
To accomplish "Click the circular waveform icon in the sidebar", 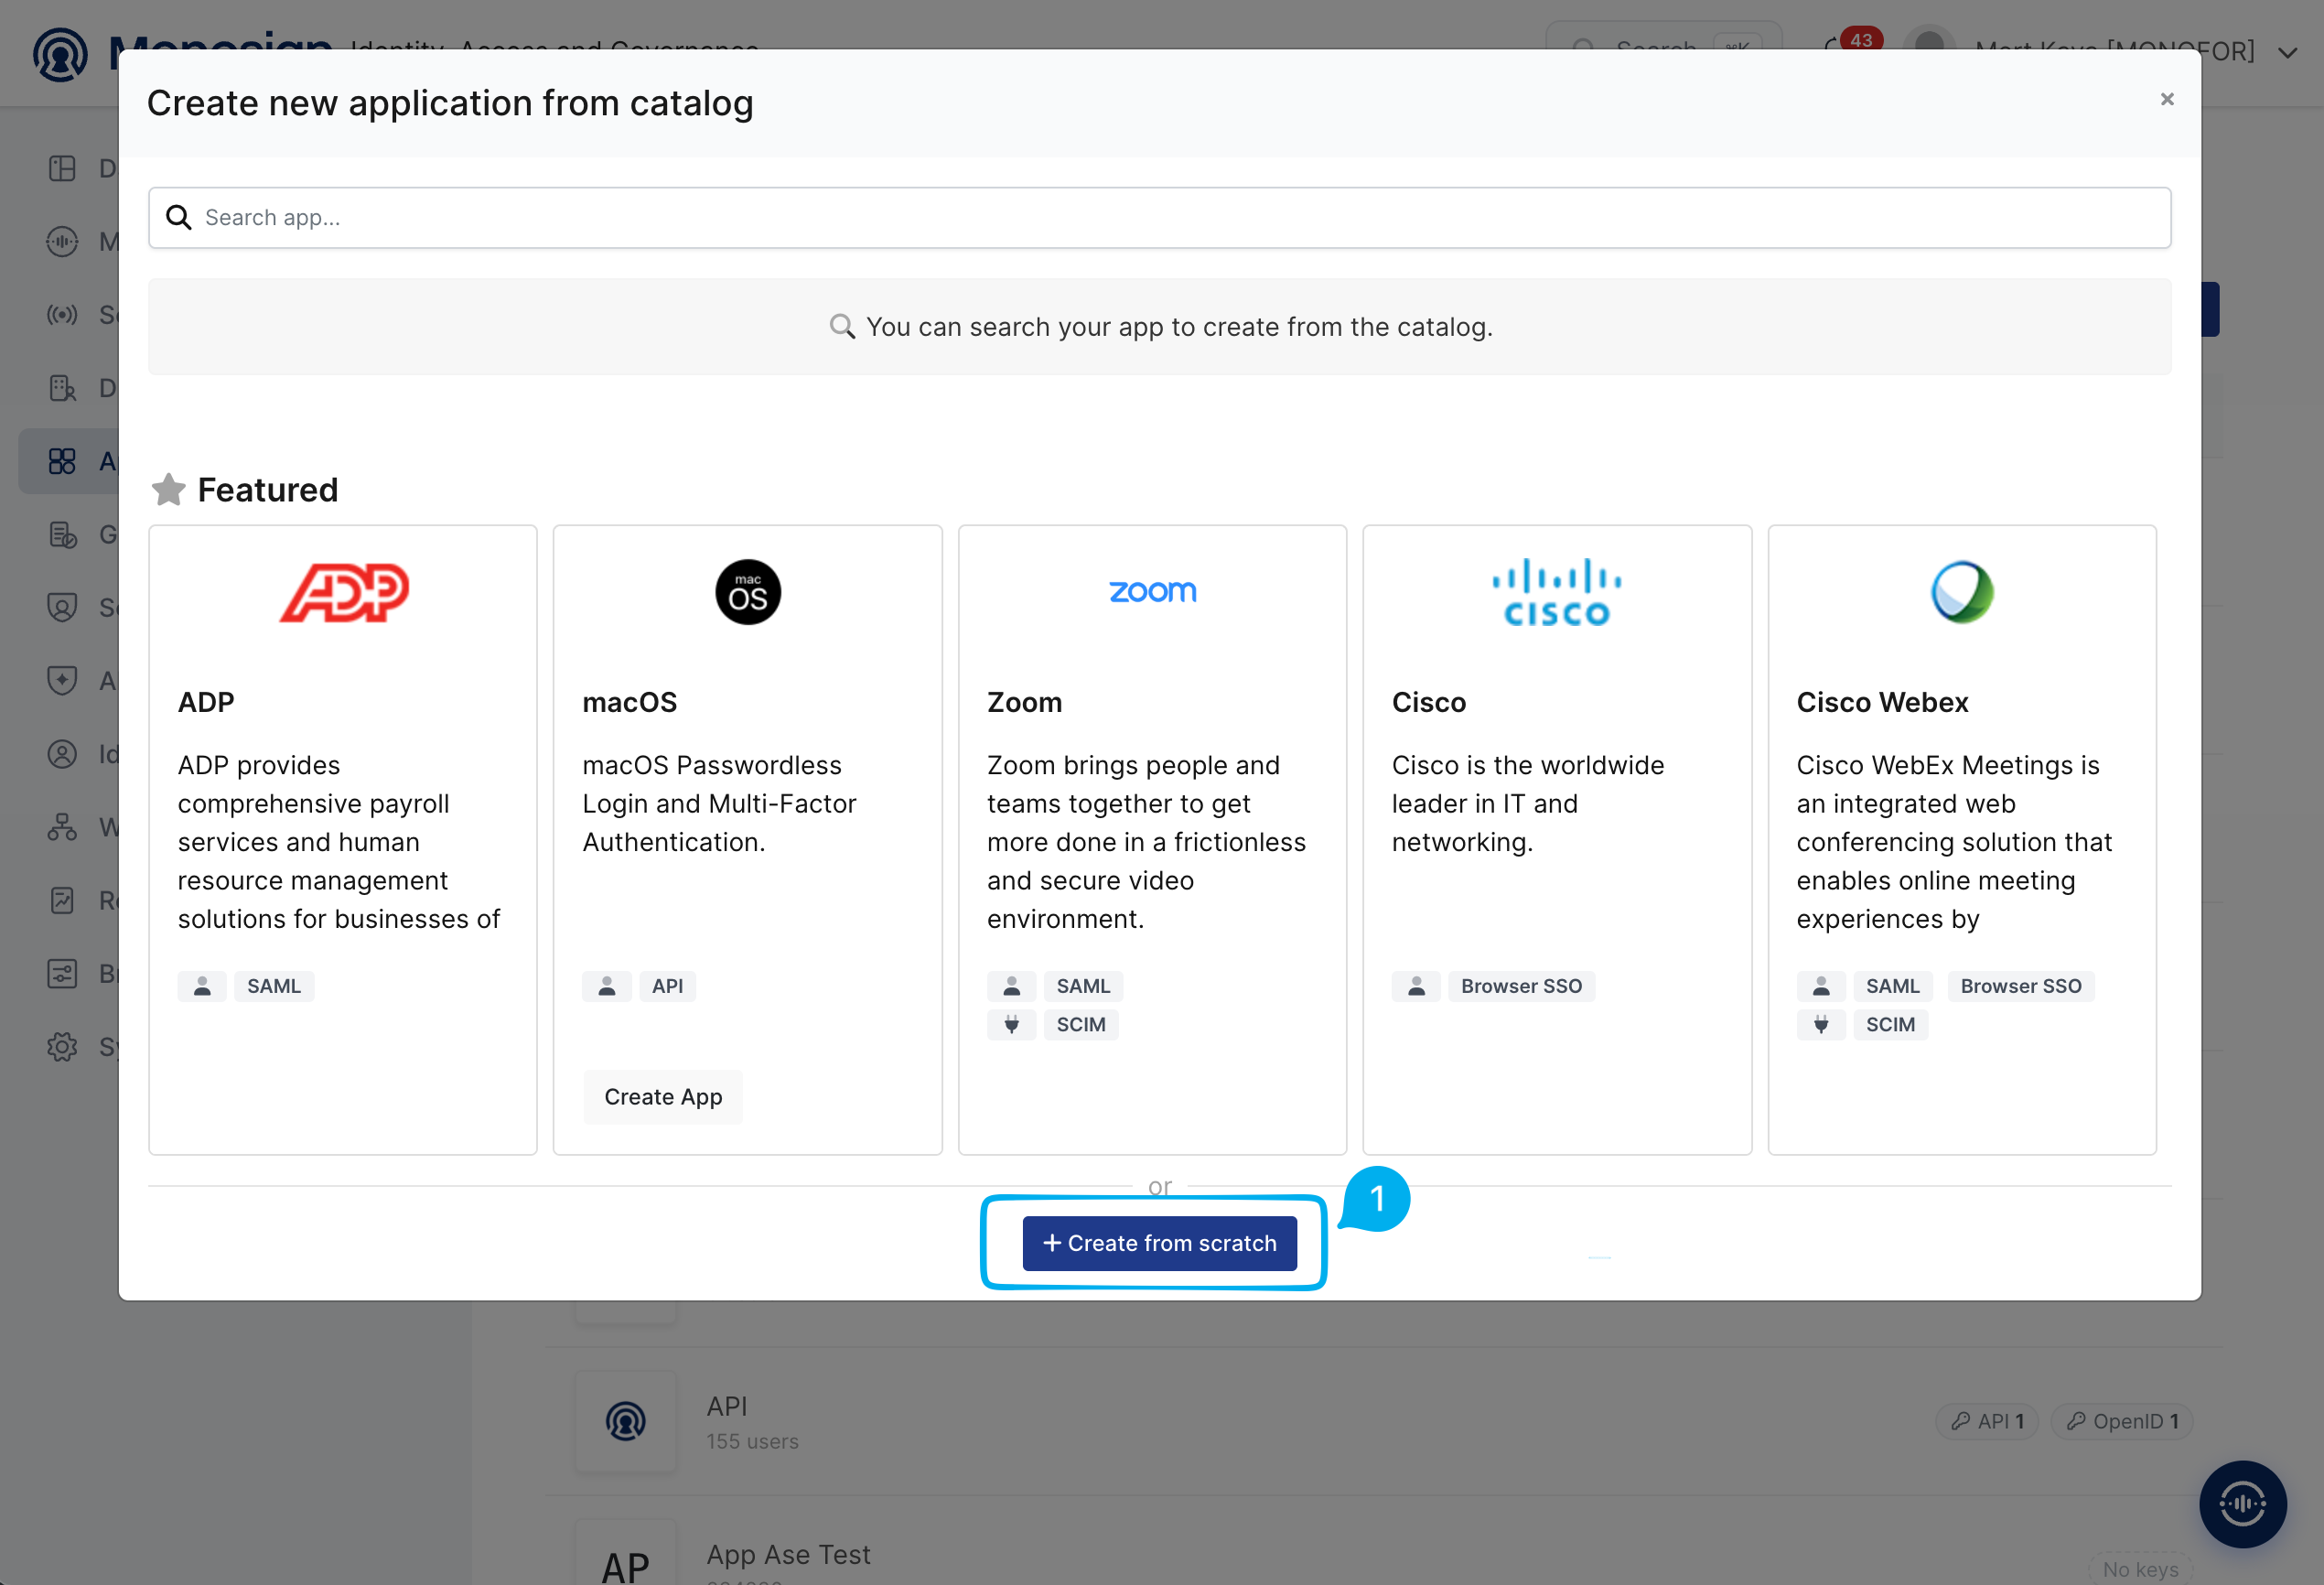I will 62,241.
